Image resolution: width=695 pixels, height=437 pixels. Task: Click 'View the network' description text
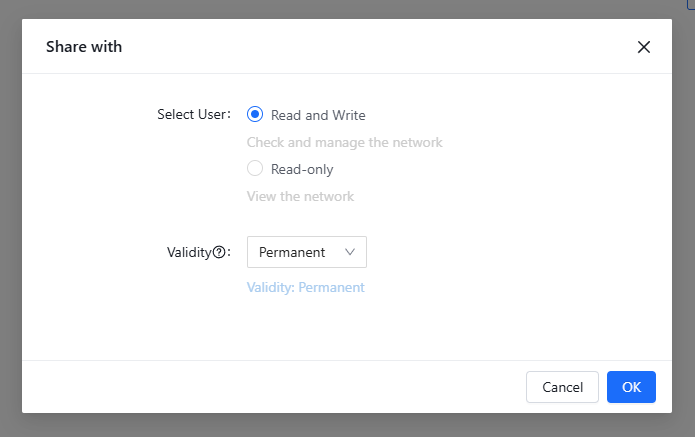[x=300, y=196]
